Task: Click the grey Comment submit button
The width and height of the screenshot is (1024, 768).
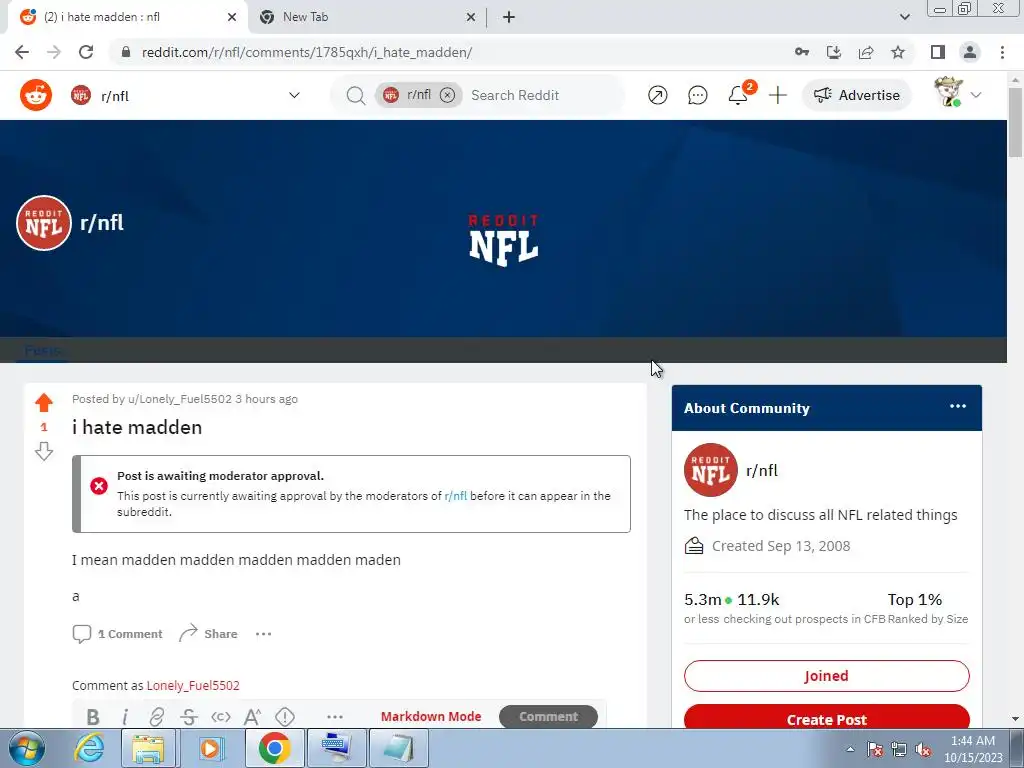Action: pyautogui.click(x=549, y=716)
